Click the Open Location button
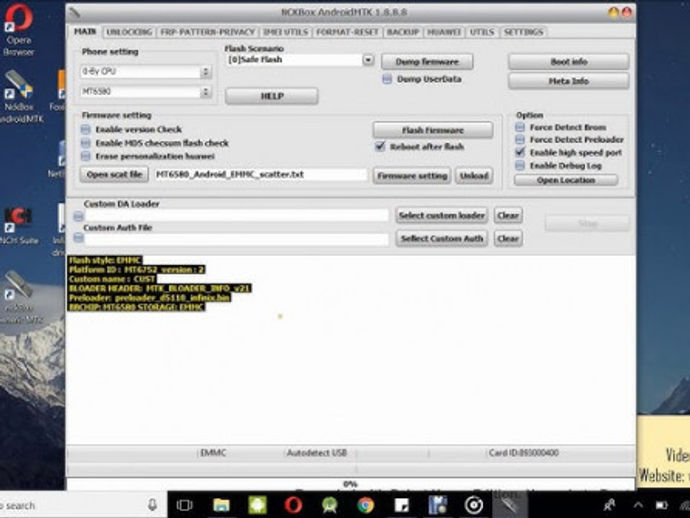Screen dimensions: 690x518 (566, 180)
